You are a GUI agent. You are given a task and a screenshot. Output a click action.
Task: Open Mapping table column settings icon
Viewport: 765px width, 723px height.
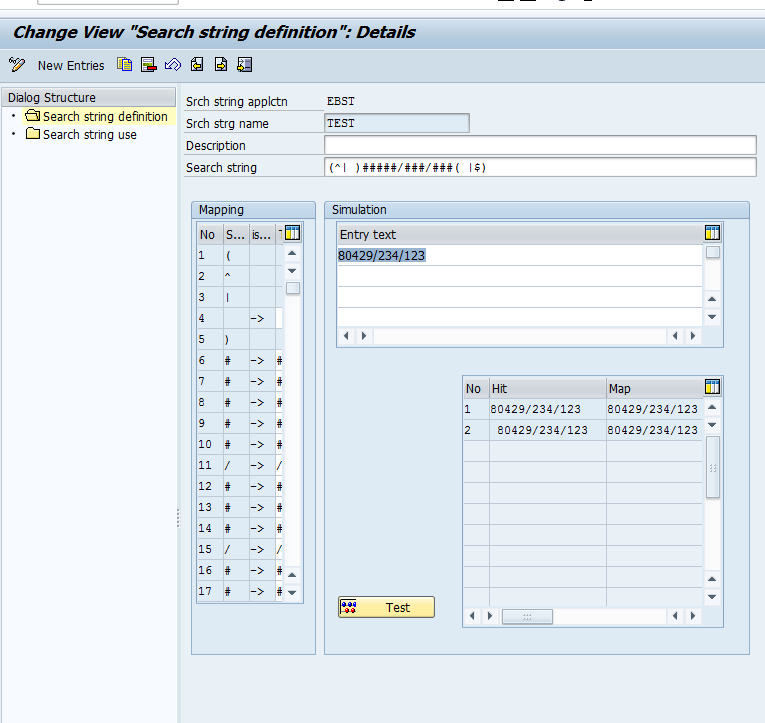292,233
